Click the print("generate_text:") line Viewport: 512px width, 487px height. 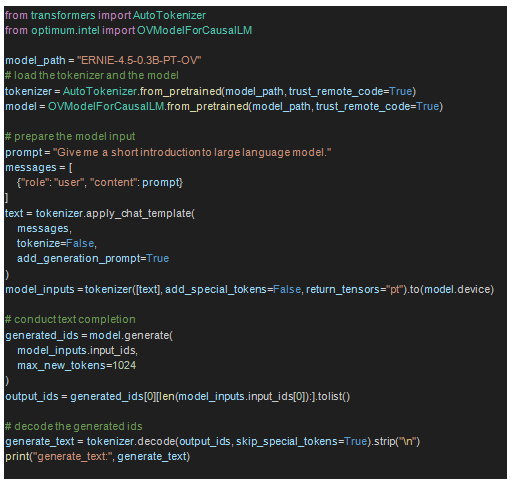tap(97, 457)
